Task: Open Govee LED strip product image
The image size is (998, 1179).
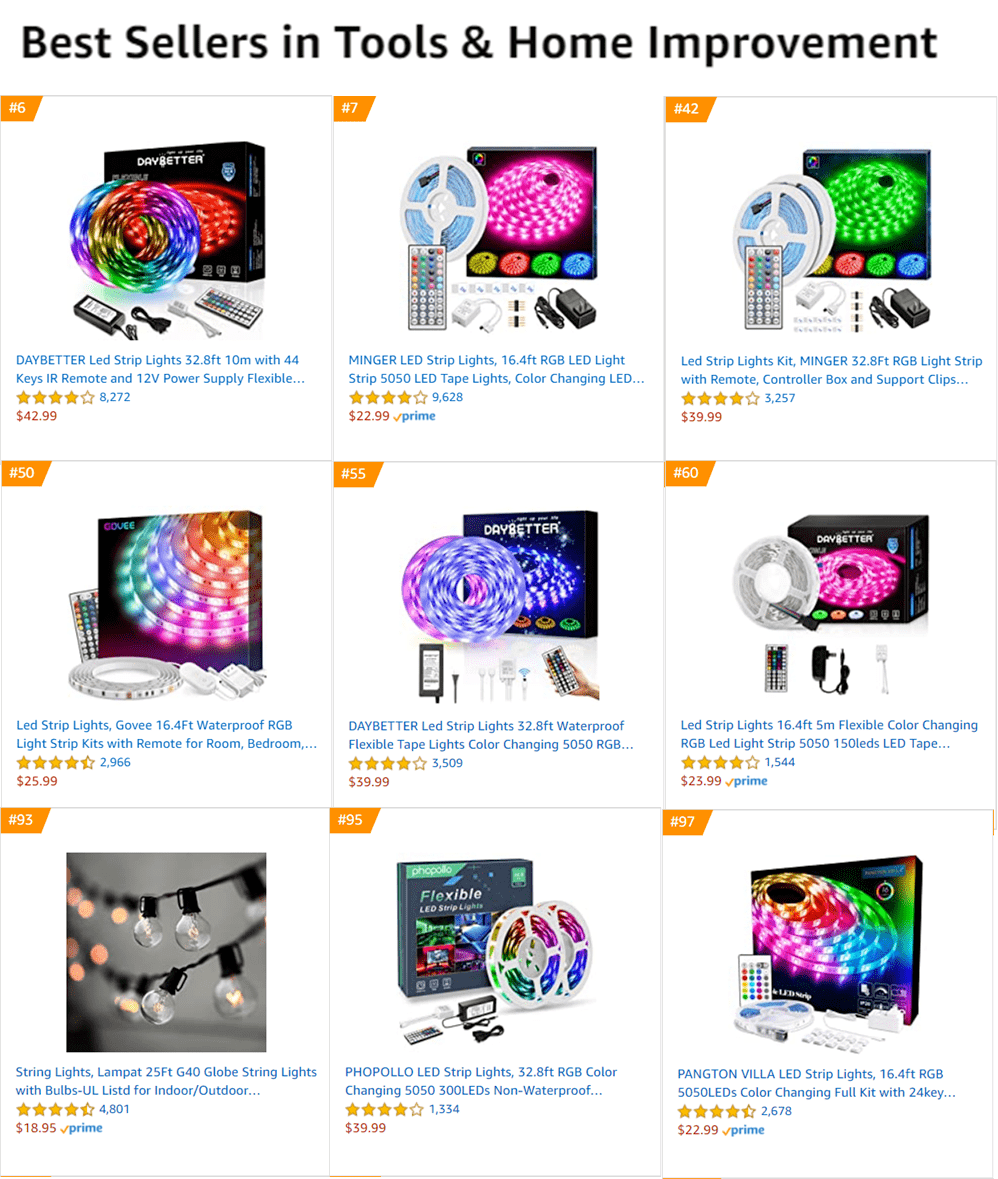Action: pyautogui.click(x=167, y=605)
